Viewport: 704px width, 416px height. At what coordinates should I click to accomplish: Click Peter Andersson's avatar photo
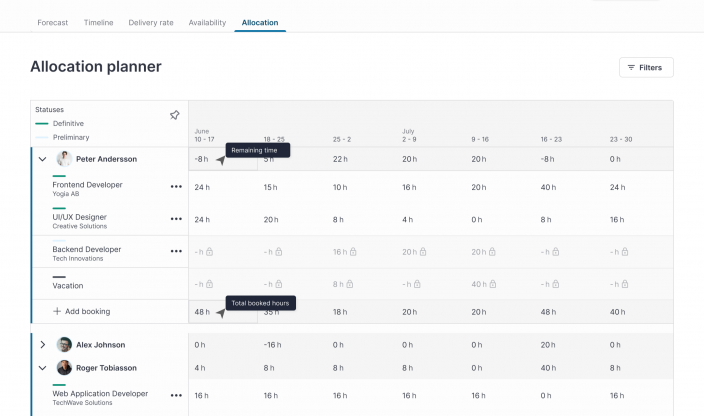coord(64,159)
